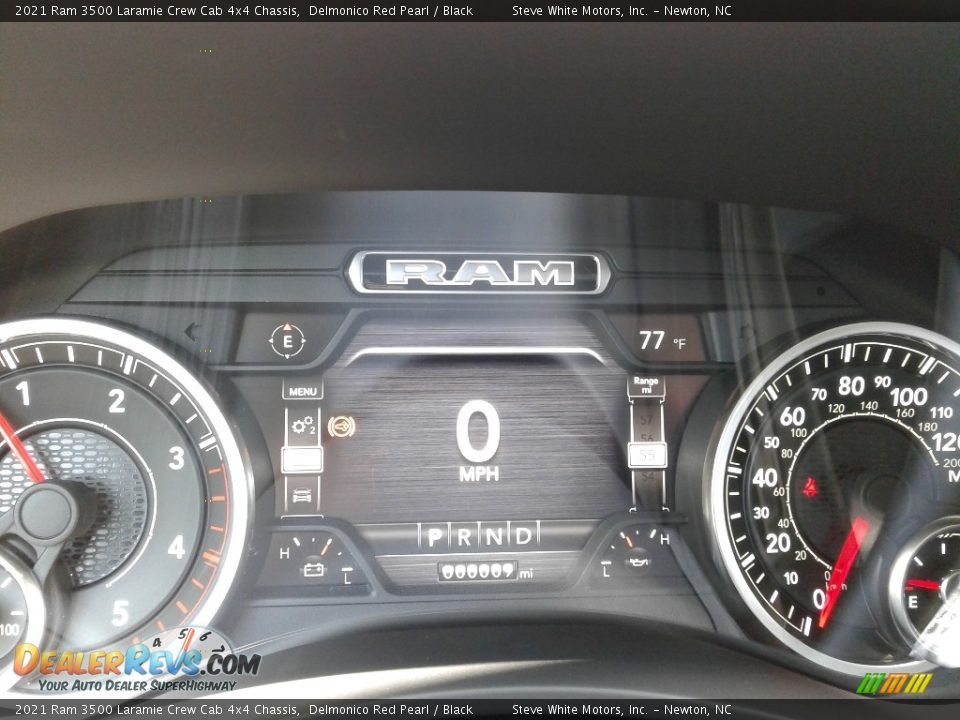Tap the odometer reading 000009 mi
The height and width of the screenshot is (720, 960).
pyautogui.click(x=486, y=571)
